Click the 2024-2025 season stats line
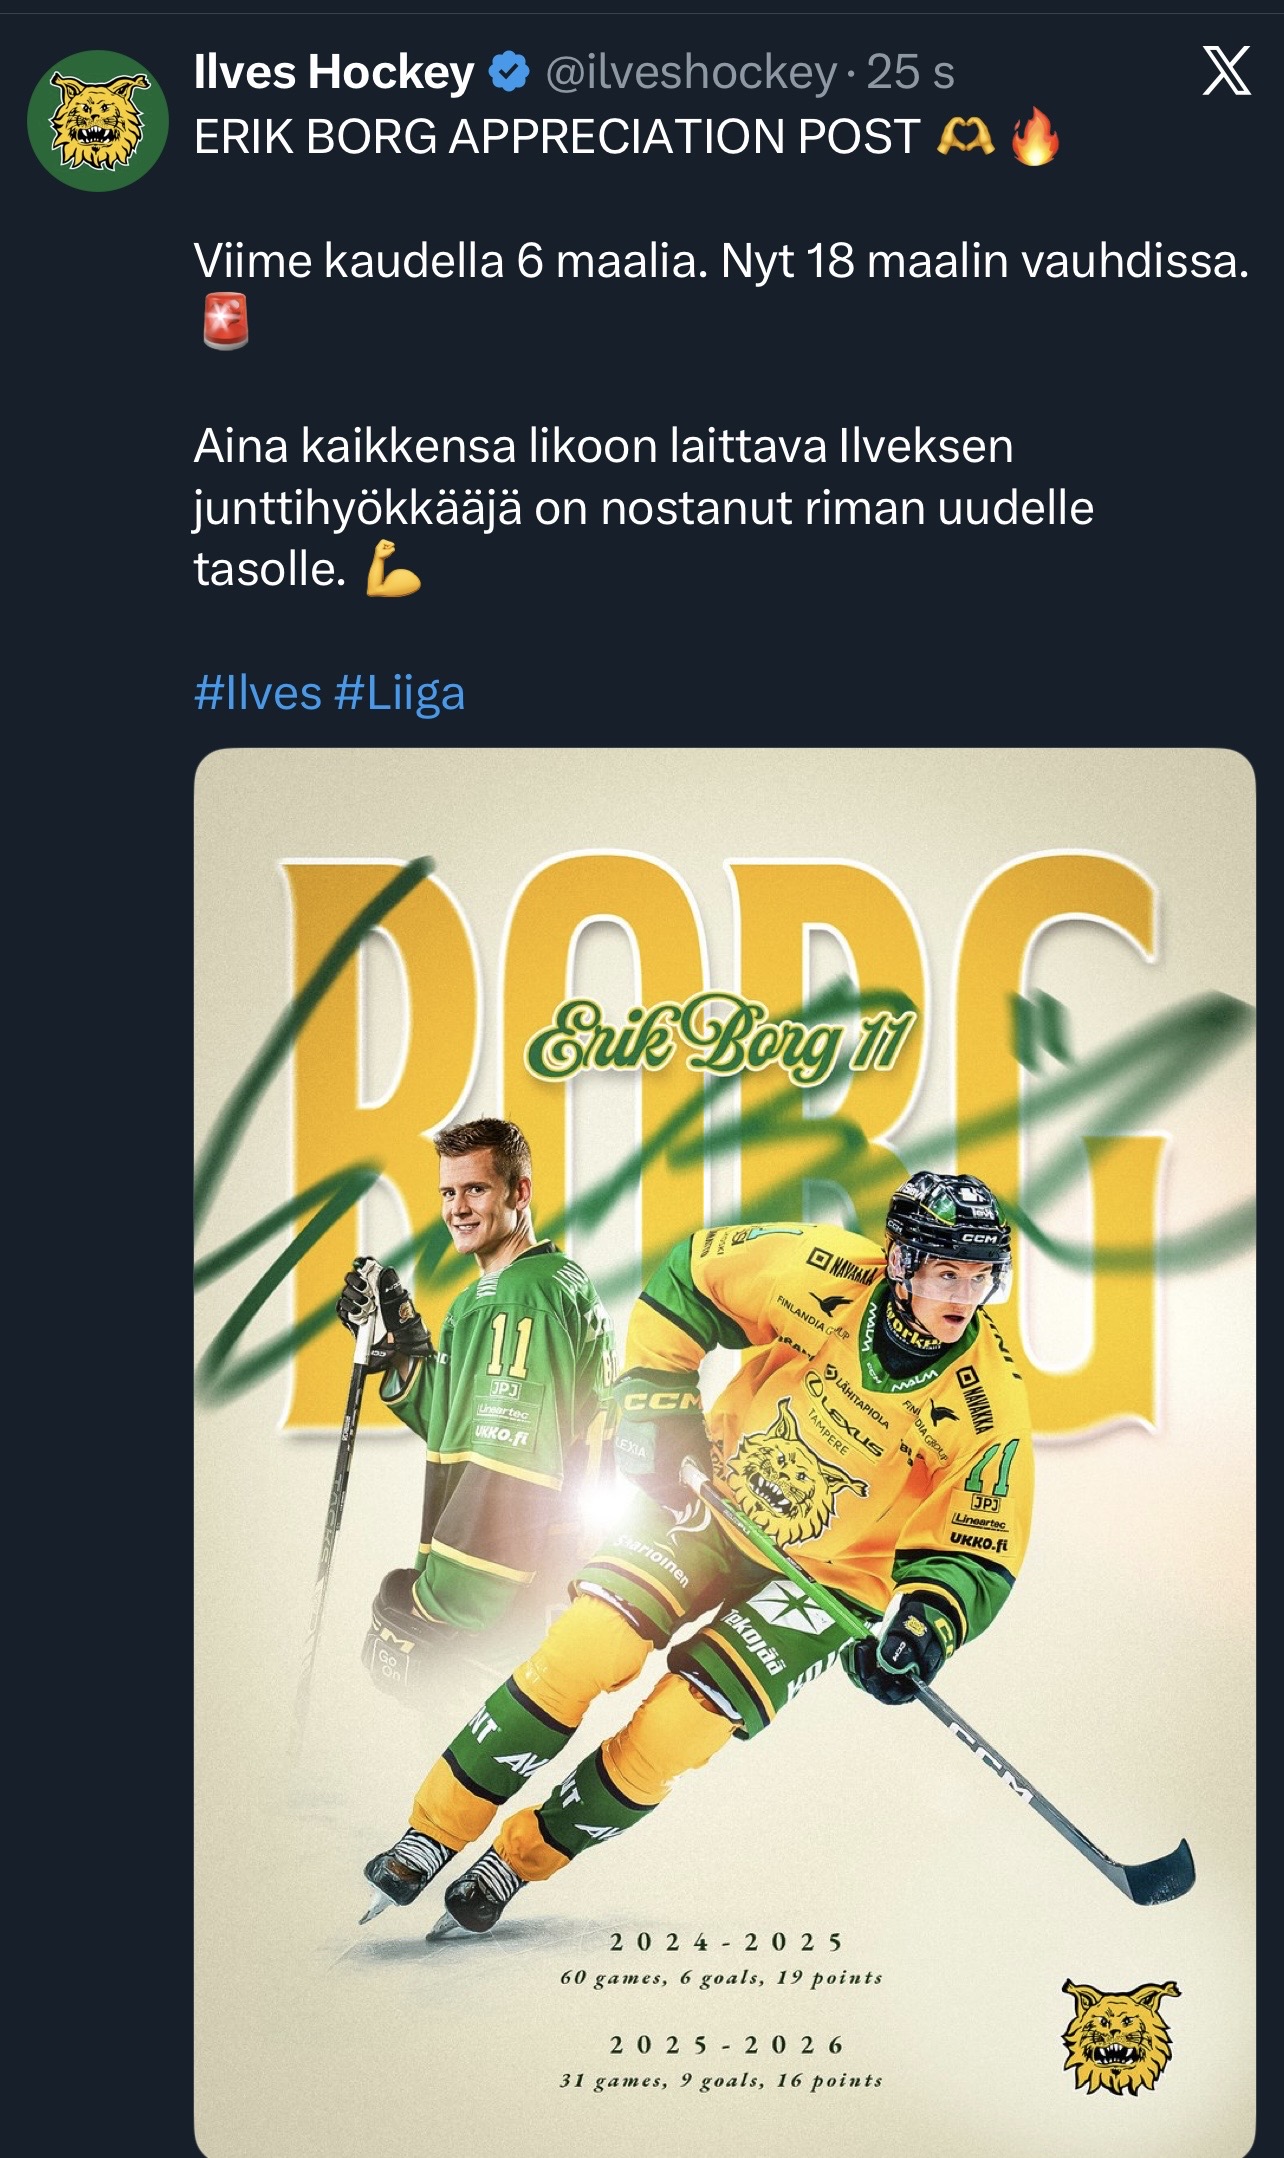The height and width of the screenshot is (2158, 1284). pyautogui.click(x=721, y=1977)
